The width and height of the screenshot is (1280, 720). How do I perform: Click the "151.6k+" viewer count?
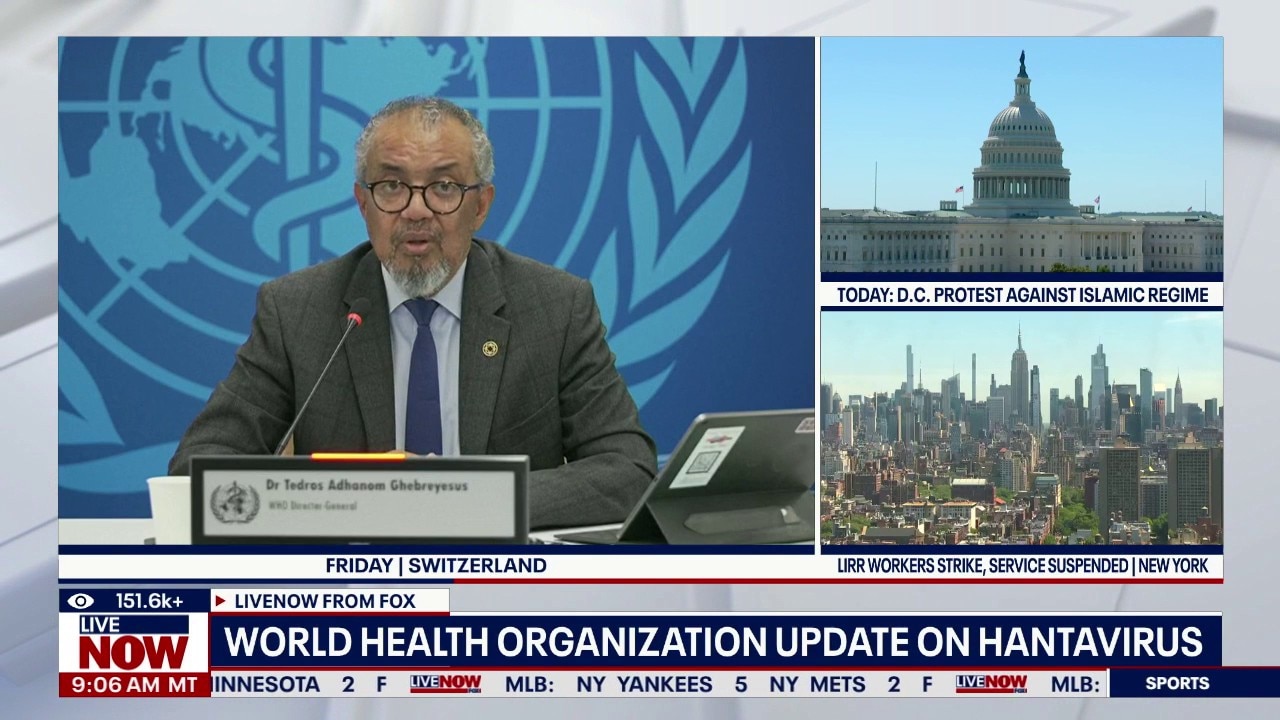point(149,601)
